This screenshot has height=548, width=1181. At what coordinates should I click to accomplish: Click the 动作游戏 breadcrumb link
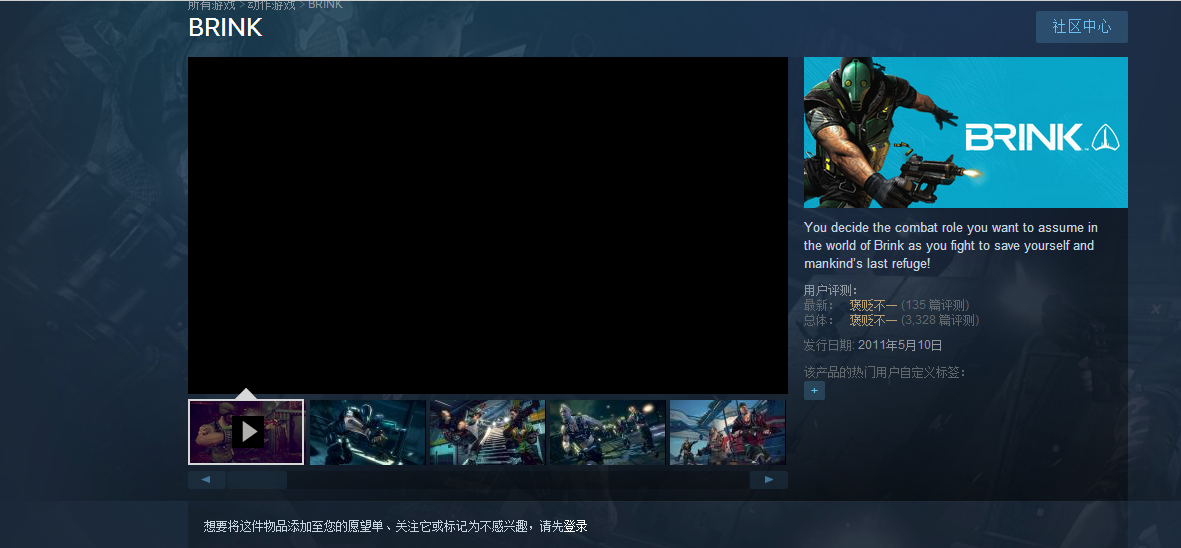pyautogui.click(x=271, y=5)
